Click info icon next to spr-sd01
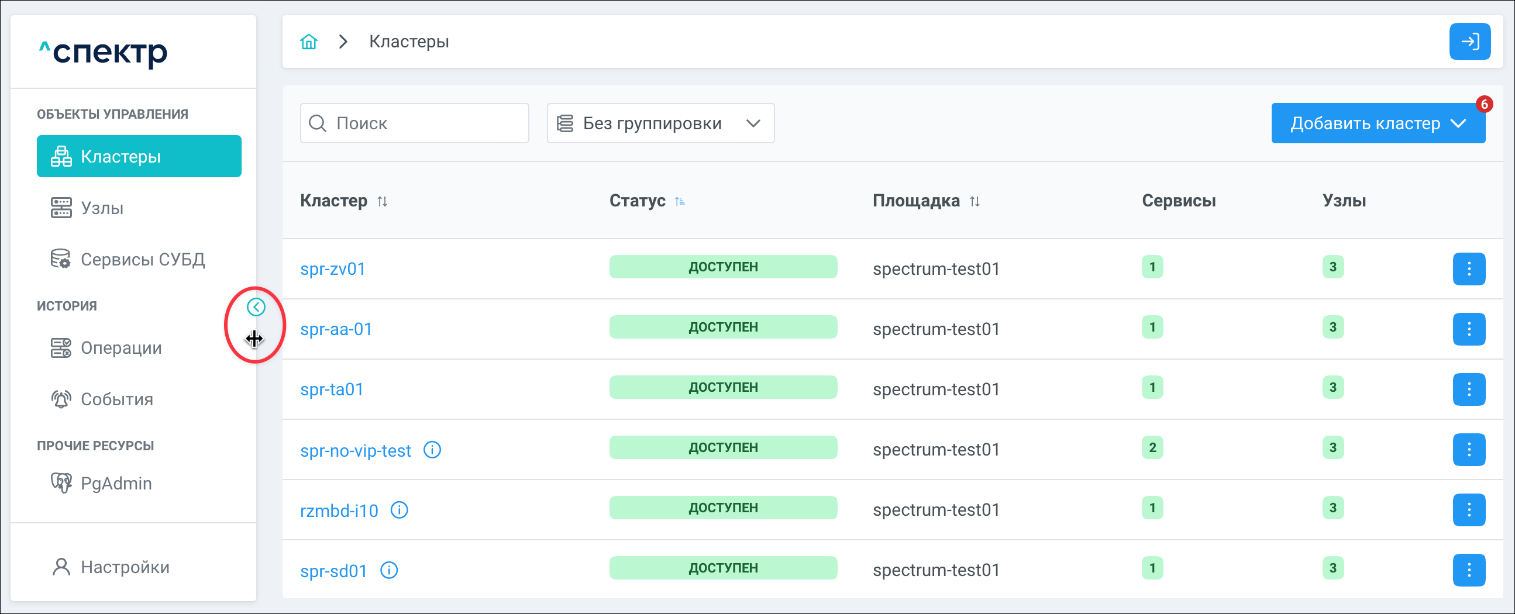1515x614 pixels. pyautogui.click(x=390, y=571)
